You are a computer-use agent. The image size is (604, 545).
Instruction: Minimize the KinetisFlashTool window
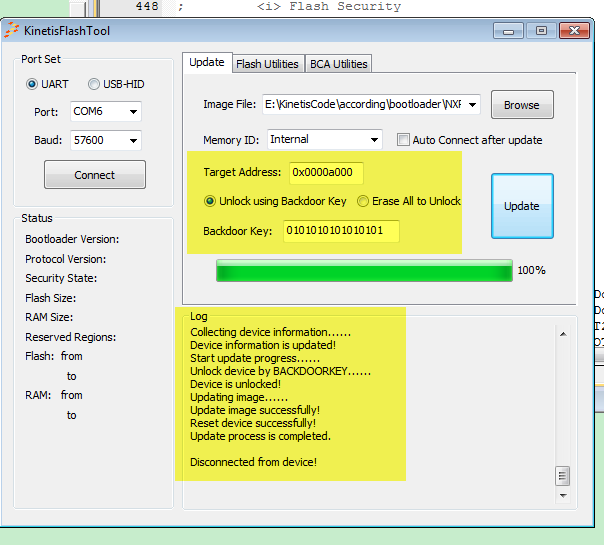(x=508, y=31)
